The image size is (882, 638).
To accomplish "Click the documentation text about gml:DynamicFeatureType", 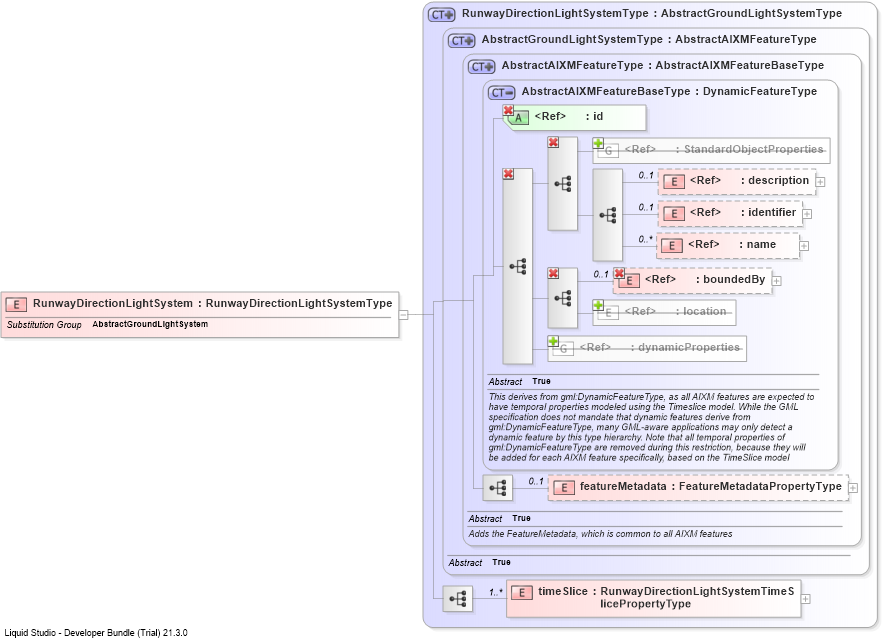I will pyautogui.click(x=651, y=428).
